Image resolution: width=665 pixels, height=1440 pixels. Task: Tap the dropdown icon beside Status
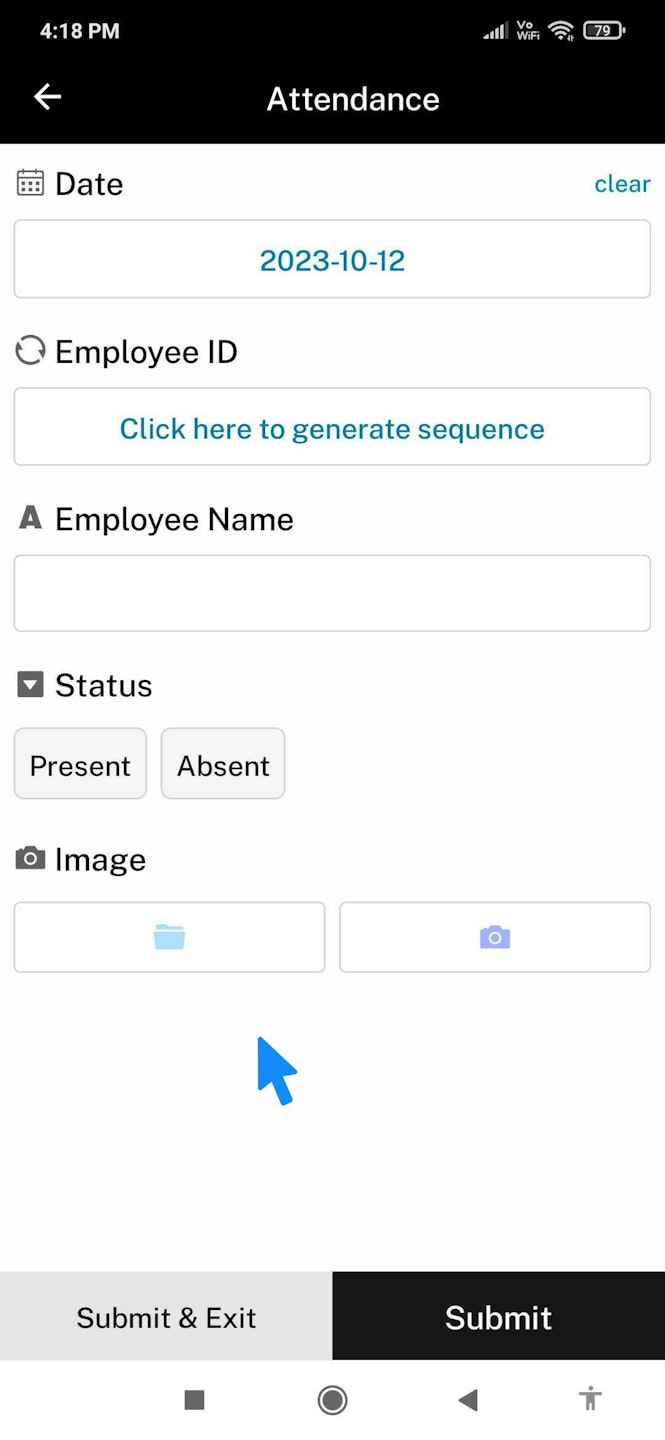pos(31,685)
